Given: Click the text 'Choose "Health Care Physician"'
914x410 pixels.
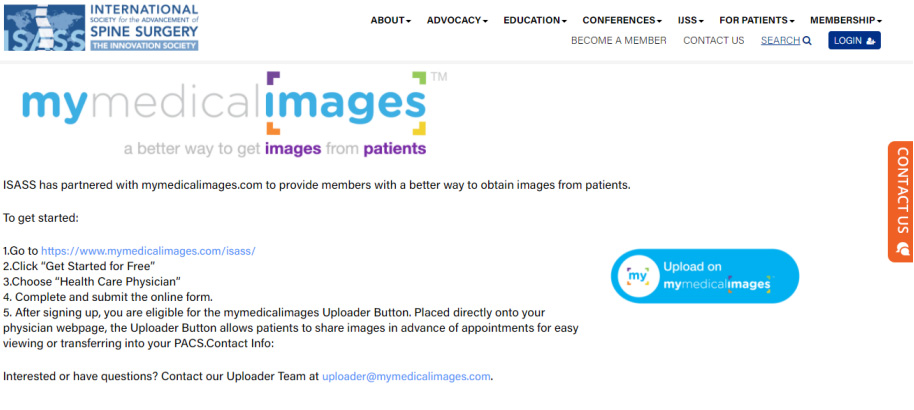Looking at the screenshot, I should 92,282.
